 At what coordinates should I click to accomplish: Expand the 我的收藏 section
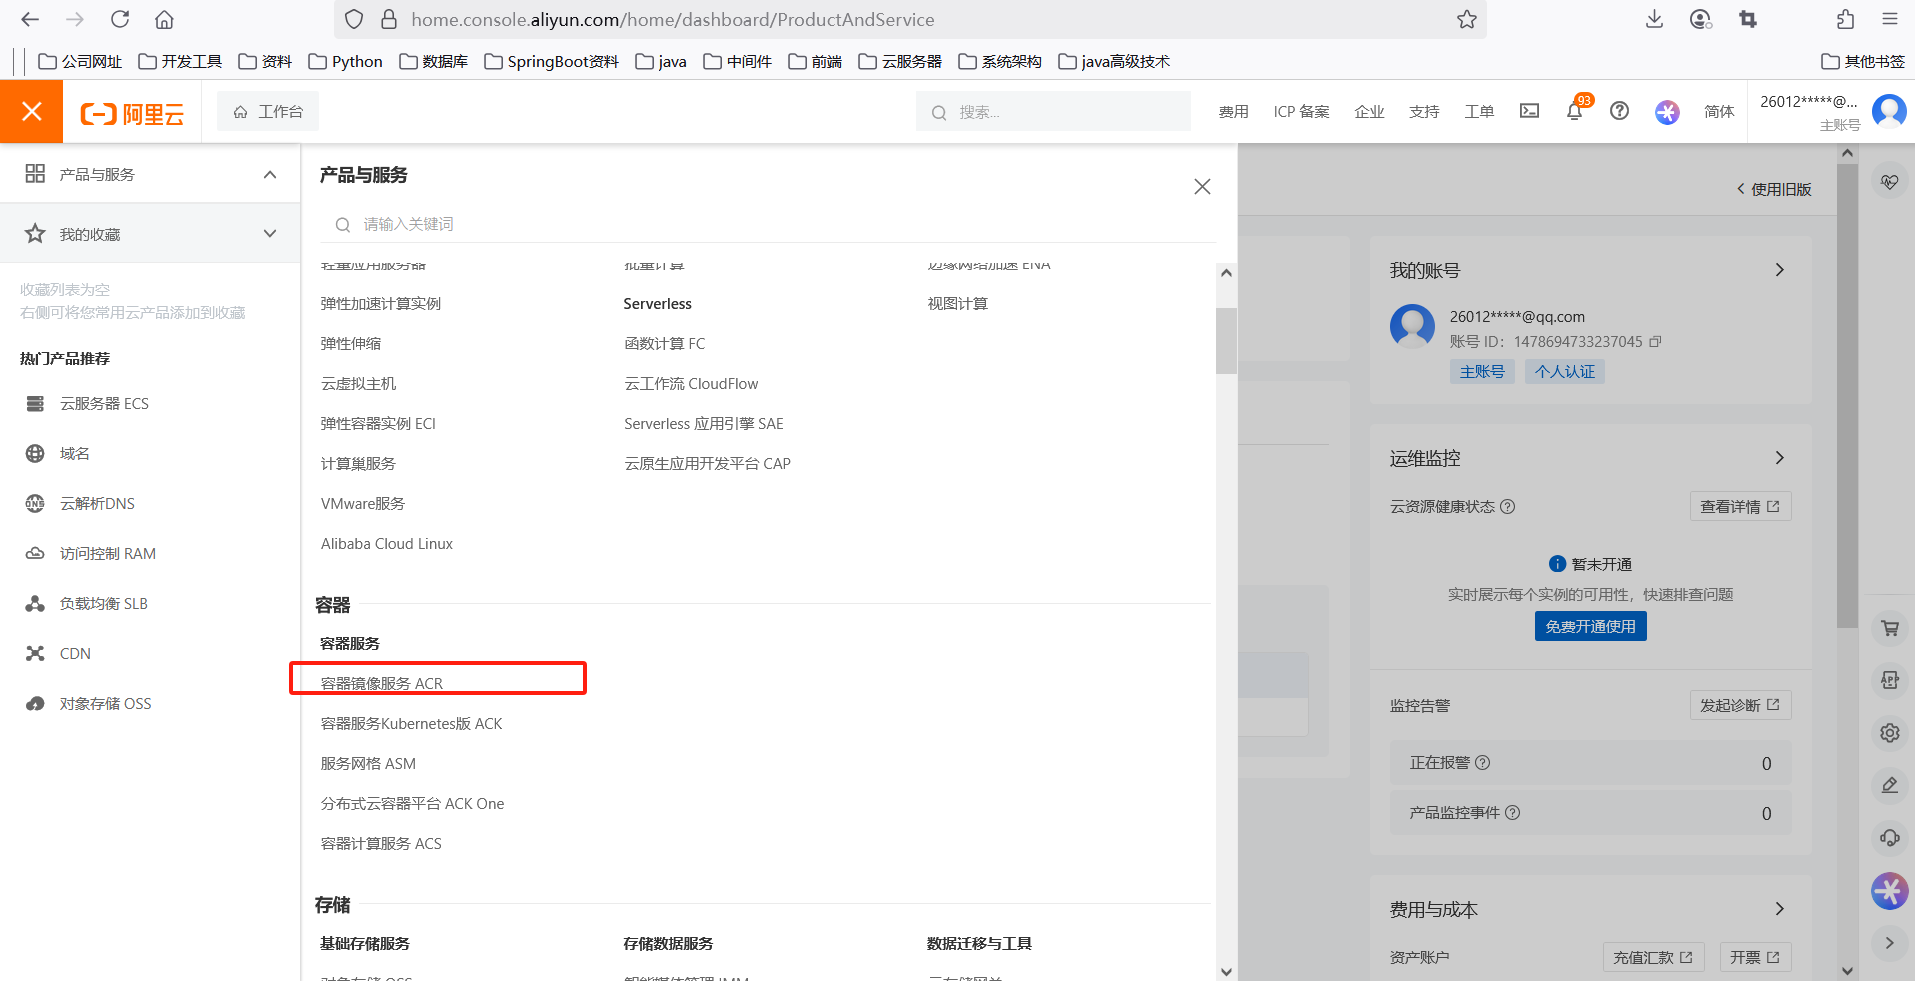[x=270, y=234]
